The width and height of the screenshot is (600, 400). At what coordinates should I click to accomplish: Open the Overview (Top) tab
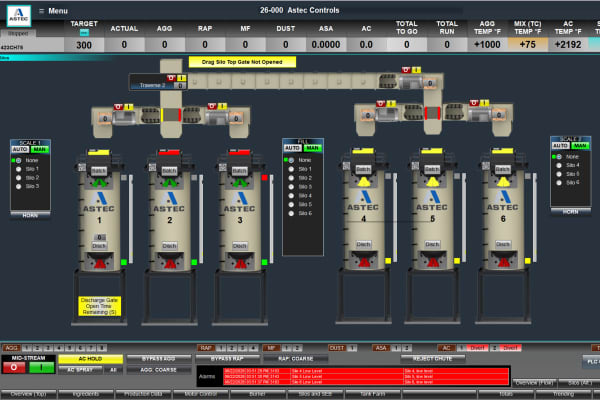click(29, 394)
